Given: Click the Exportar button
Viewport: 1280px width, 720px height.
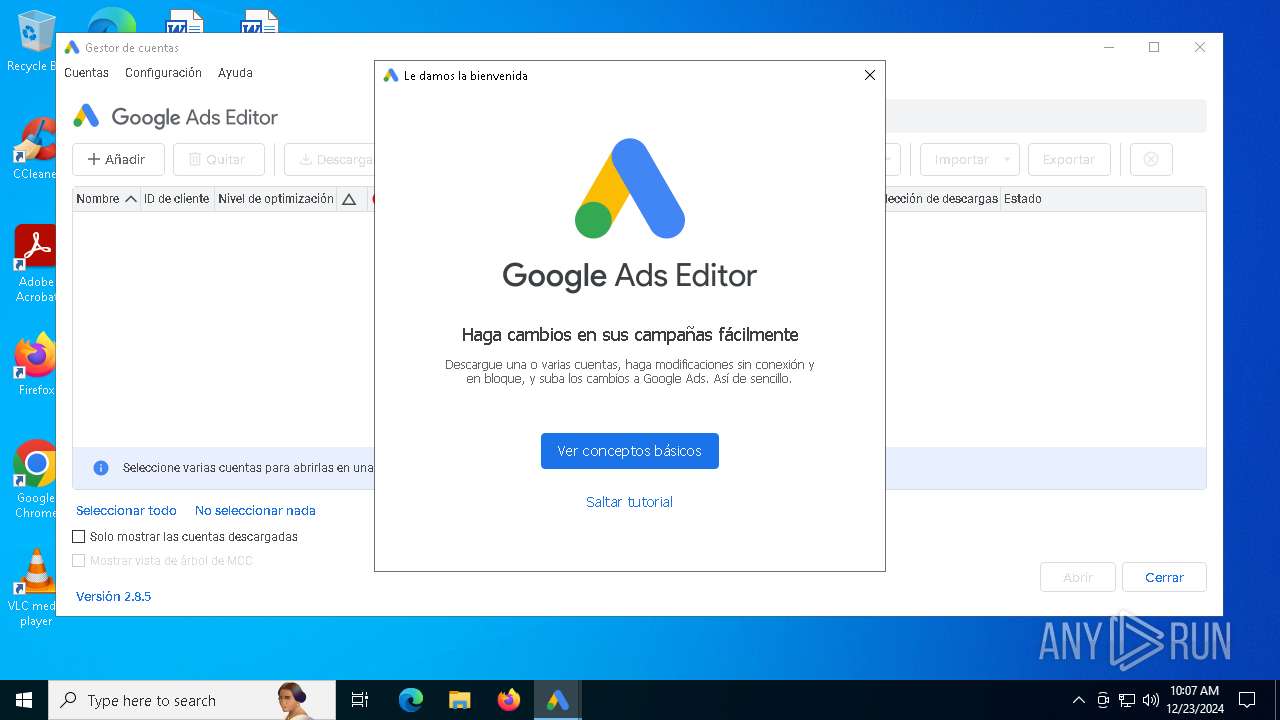Looking at the screenshot, I should 1069,159.
